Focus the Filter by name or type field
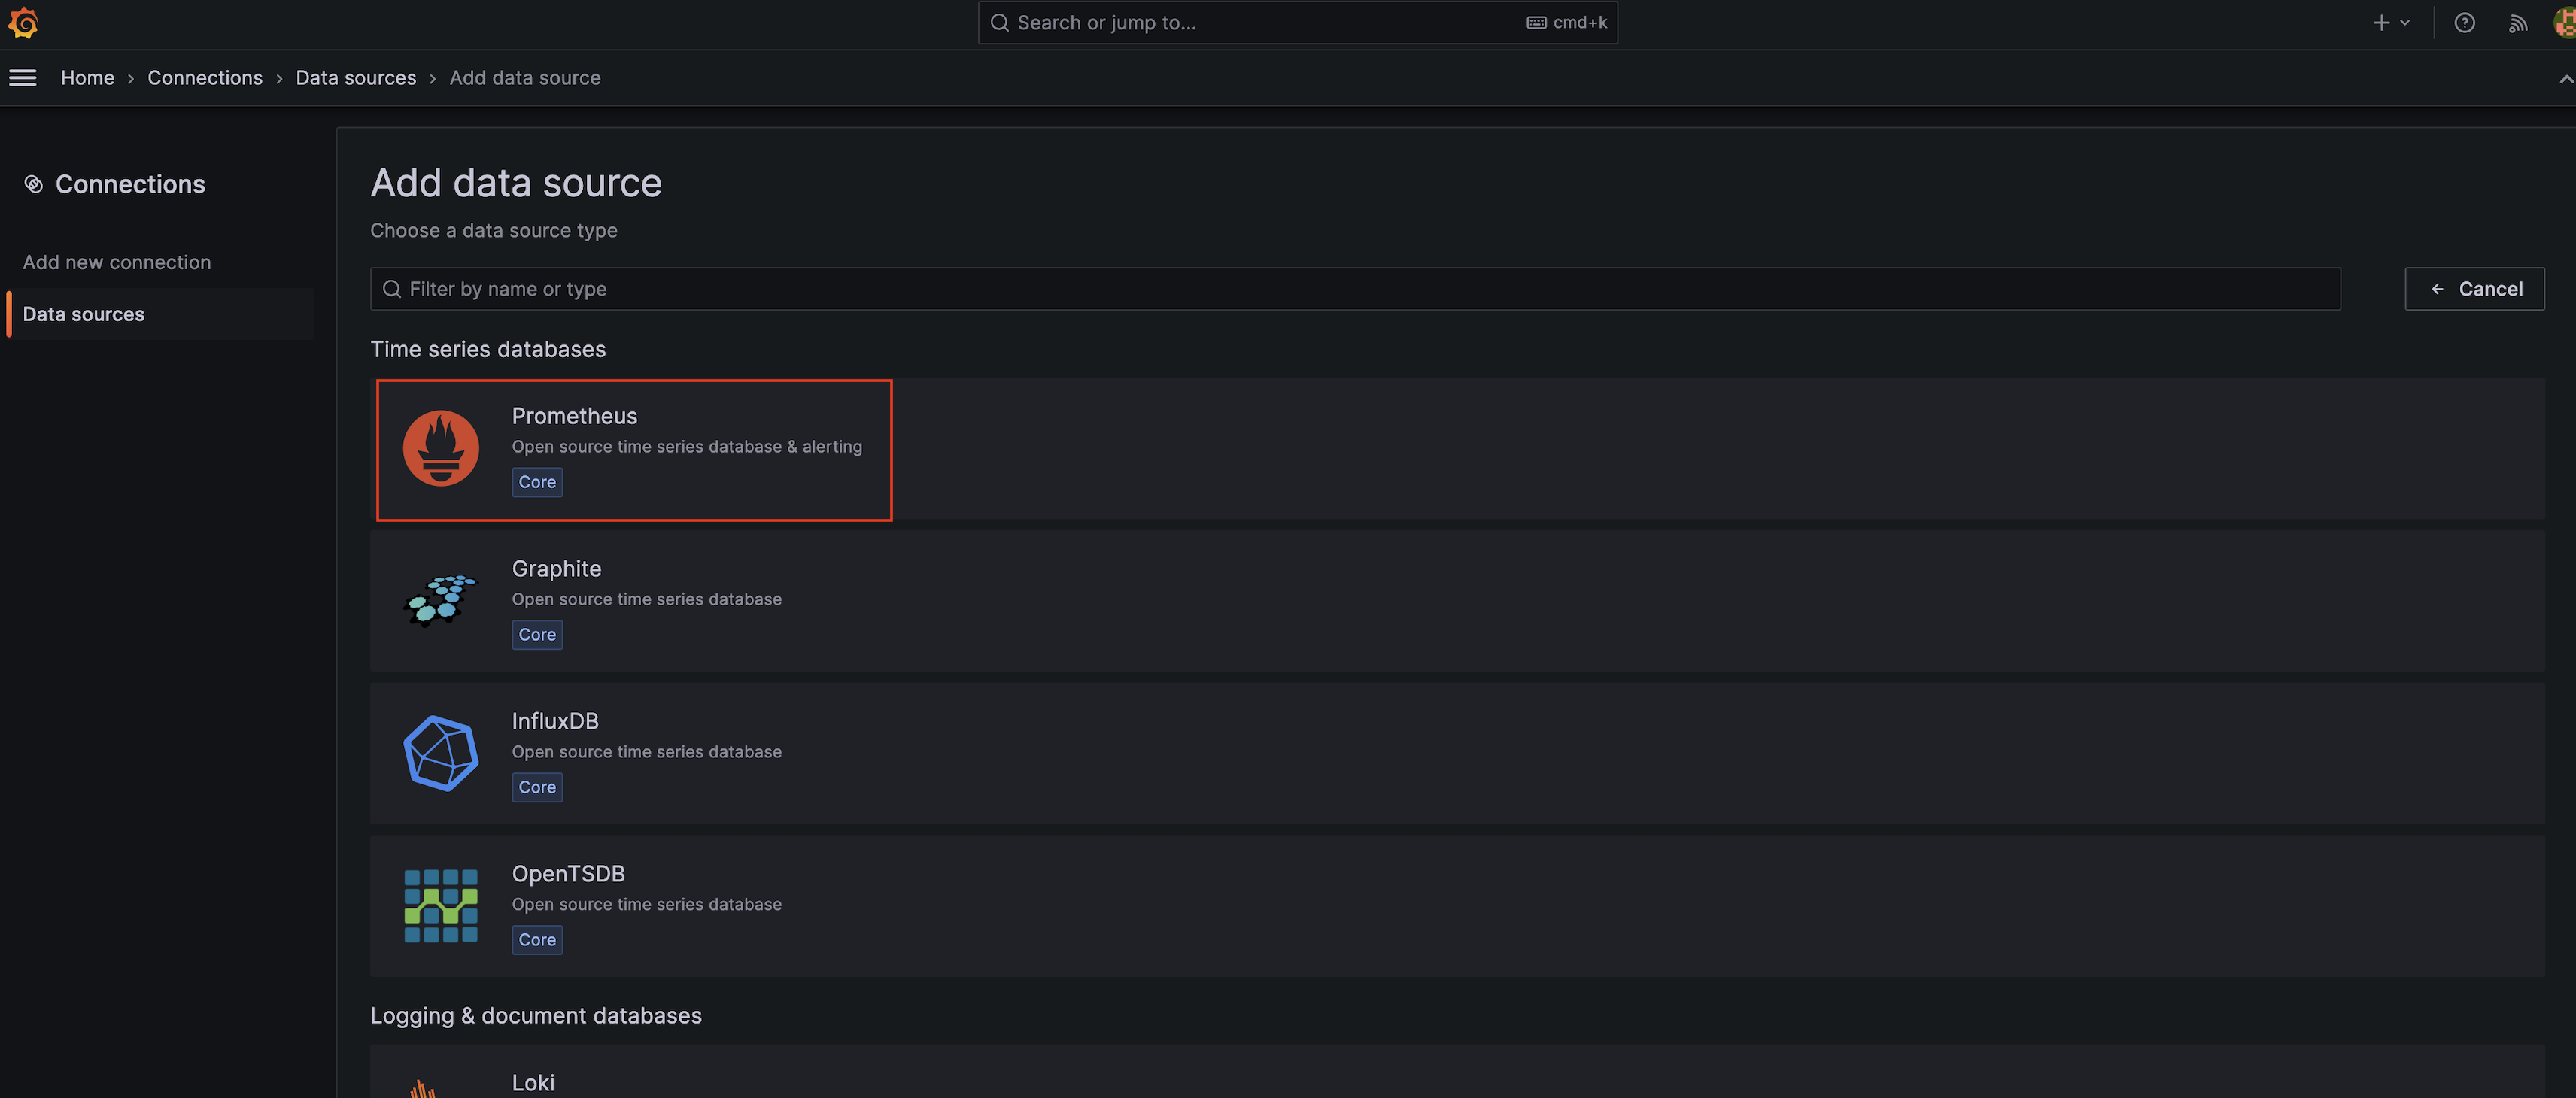 (1354, 289)
